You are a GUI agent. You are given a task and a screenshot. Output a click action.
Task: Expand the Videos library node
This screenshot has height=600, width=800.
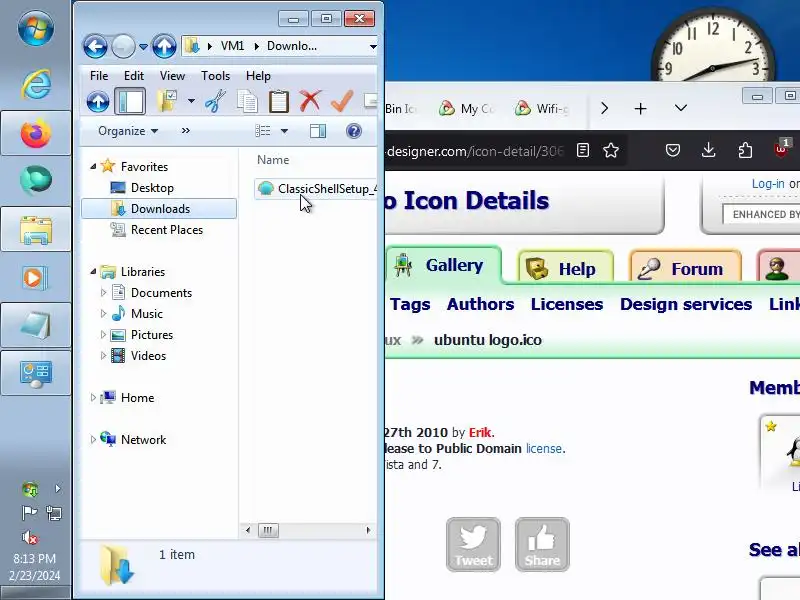point(103,355)
